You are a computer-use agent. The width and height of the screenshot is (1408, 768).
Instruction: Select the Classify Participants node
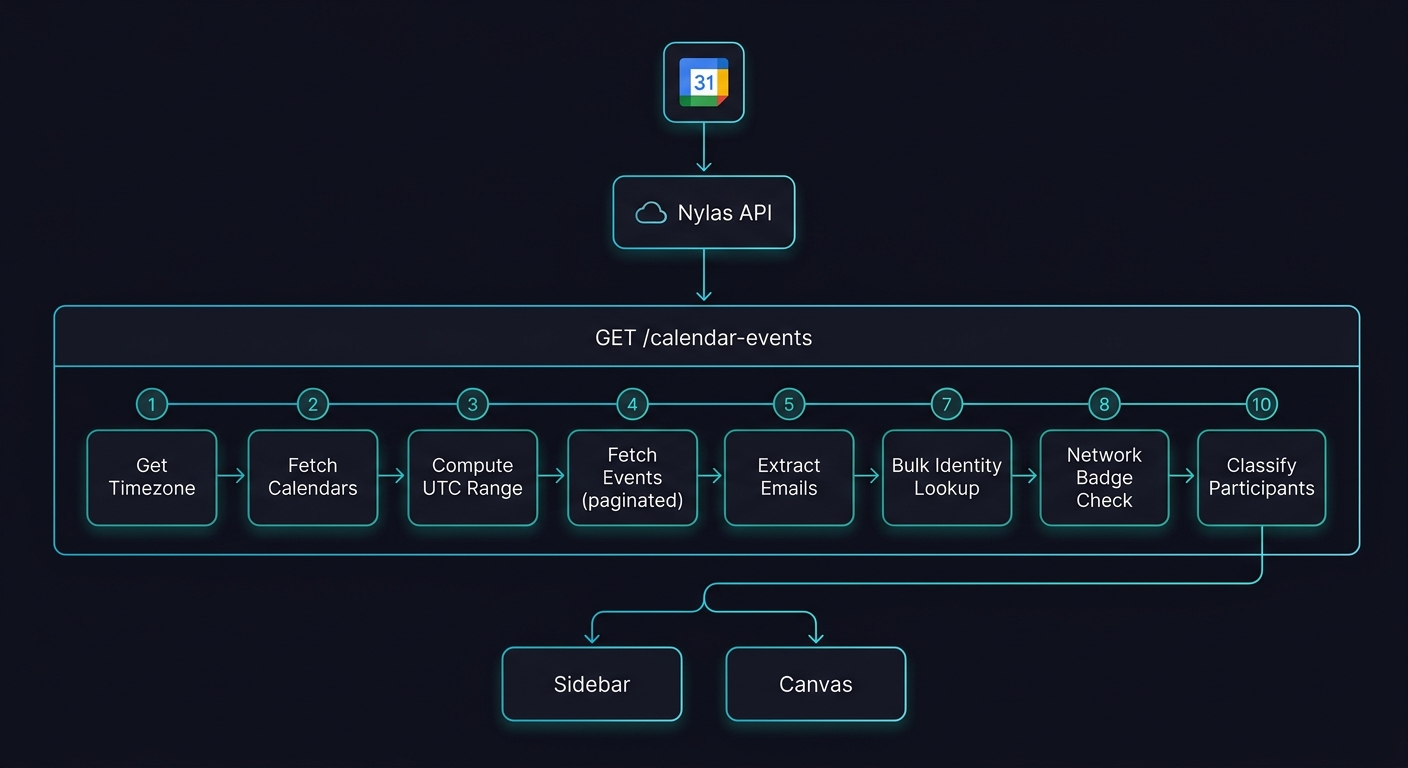(1261, 477)
